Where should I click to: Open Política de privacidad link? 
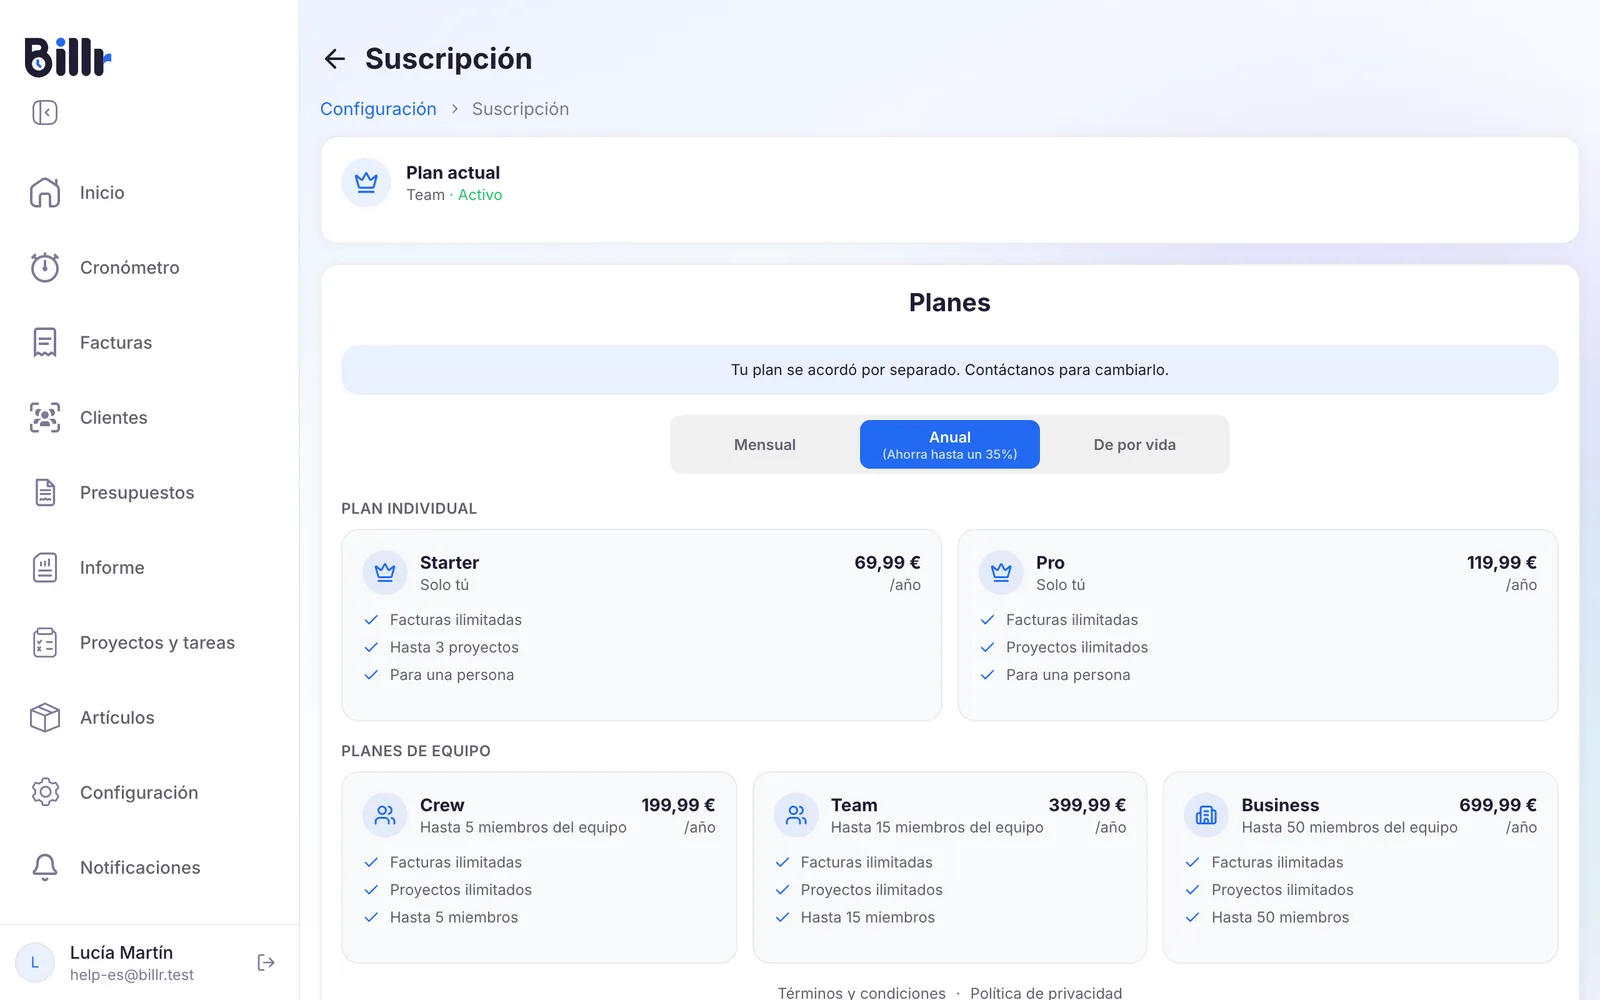(1046, 992)
